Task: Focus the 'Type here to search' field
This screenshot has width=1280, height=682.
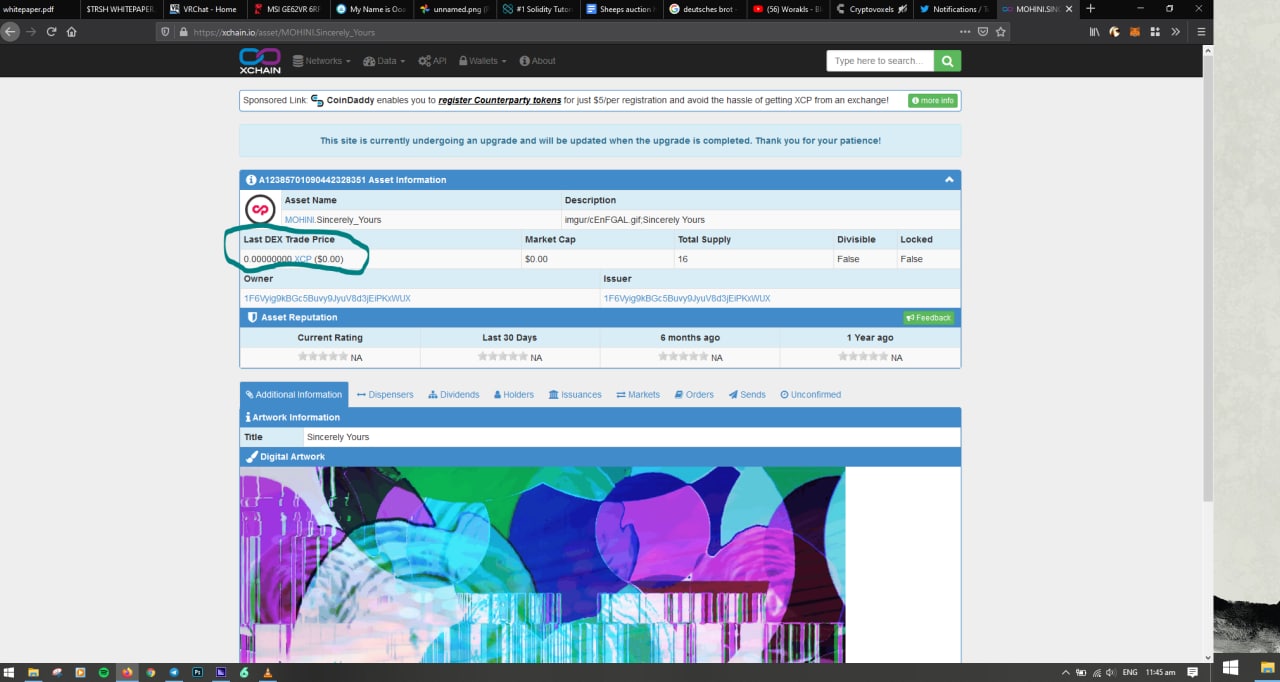Action: click(880, 61)
